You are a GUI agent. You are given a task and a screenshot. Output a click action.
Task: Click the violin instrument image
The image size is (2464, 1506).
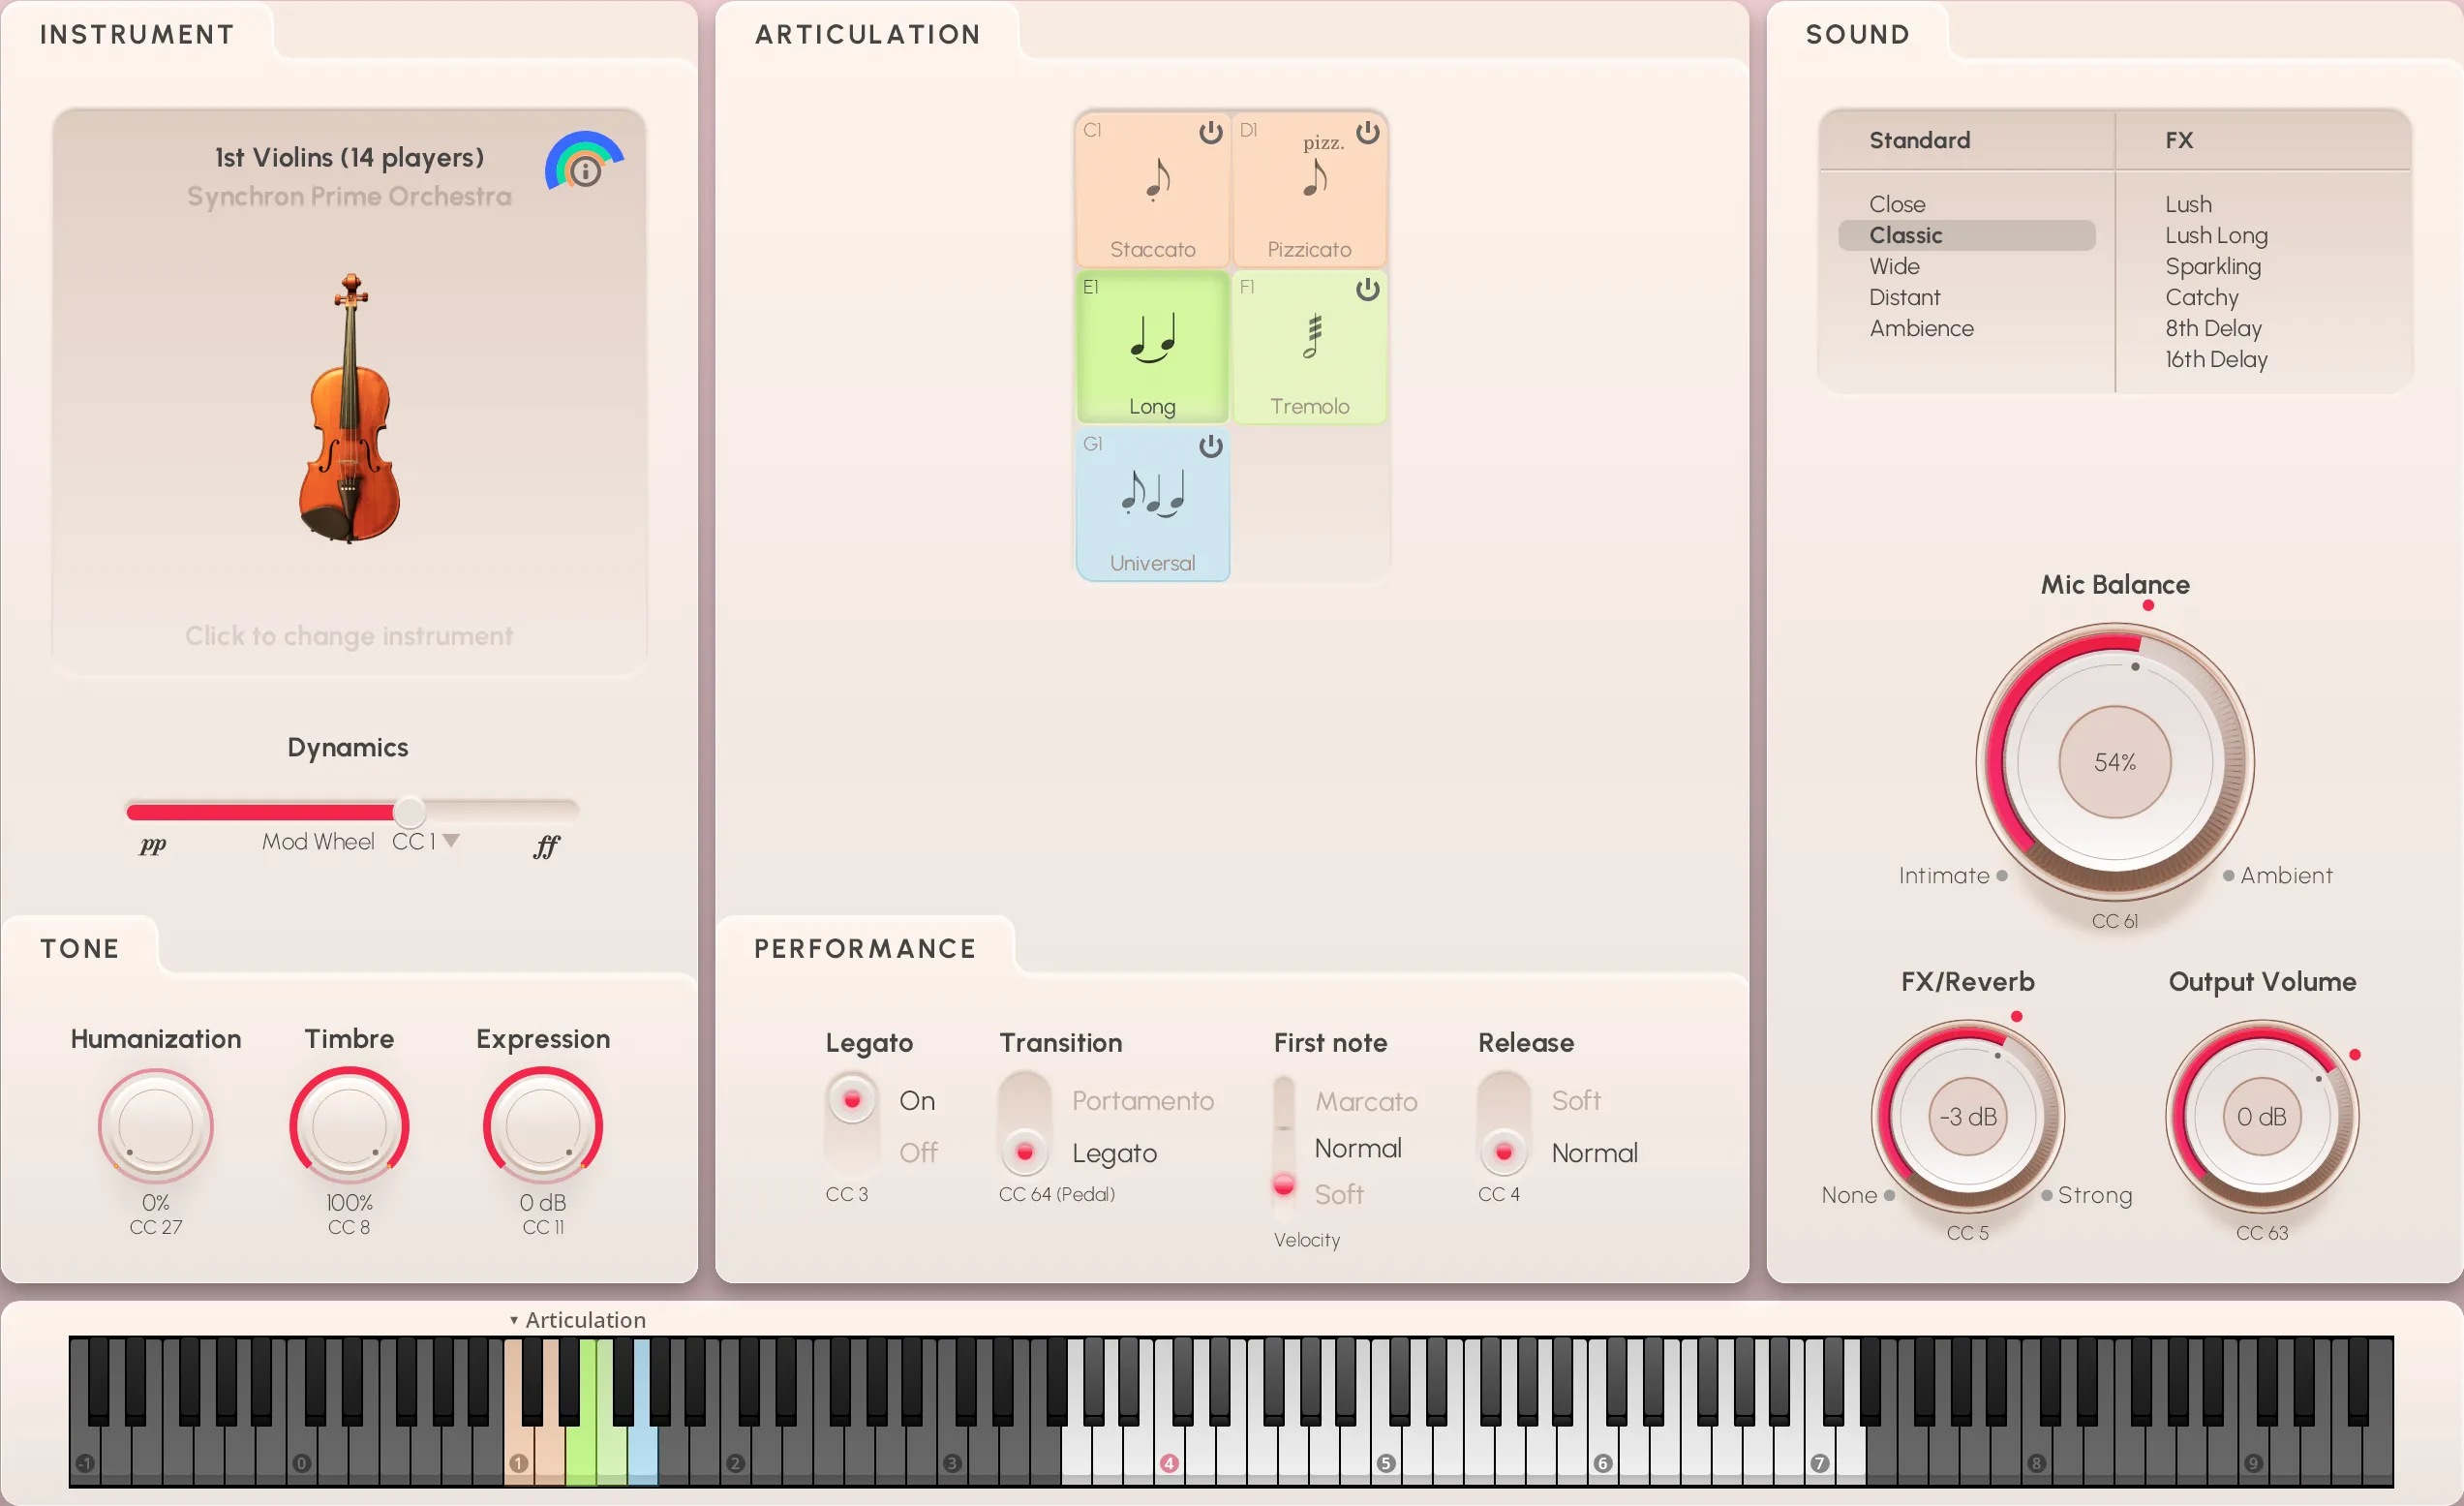point(349,410)
